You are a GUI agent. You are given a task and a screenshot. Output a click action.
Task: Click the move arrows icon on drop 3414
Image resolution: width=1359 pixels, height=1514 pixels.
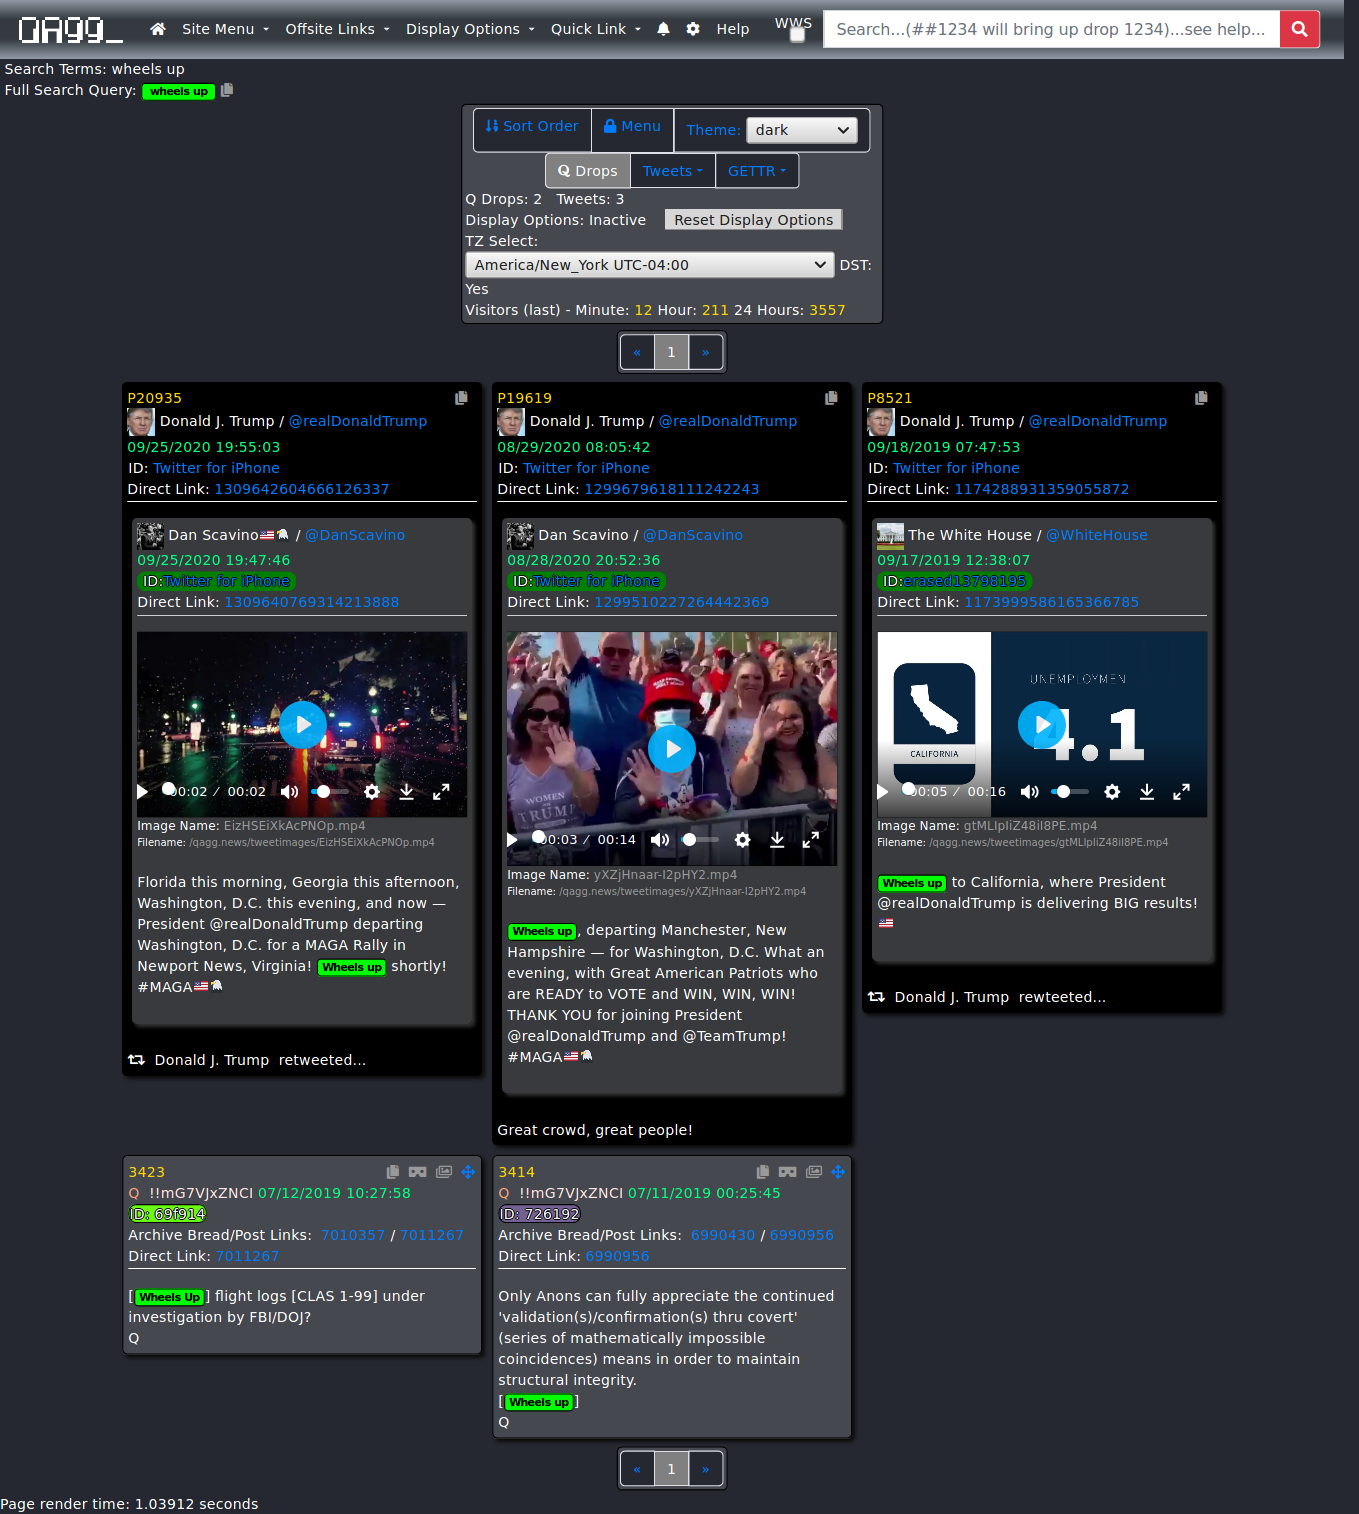(838, 1172)
